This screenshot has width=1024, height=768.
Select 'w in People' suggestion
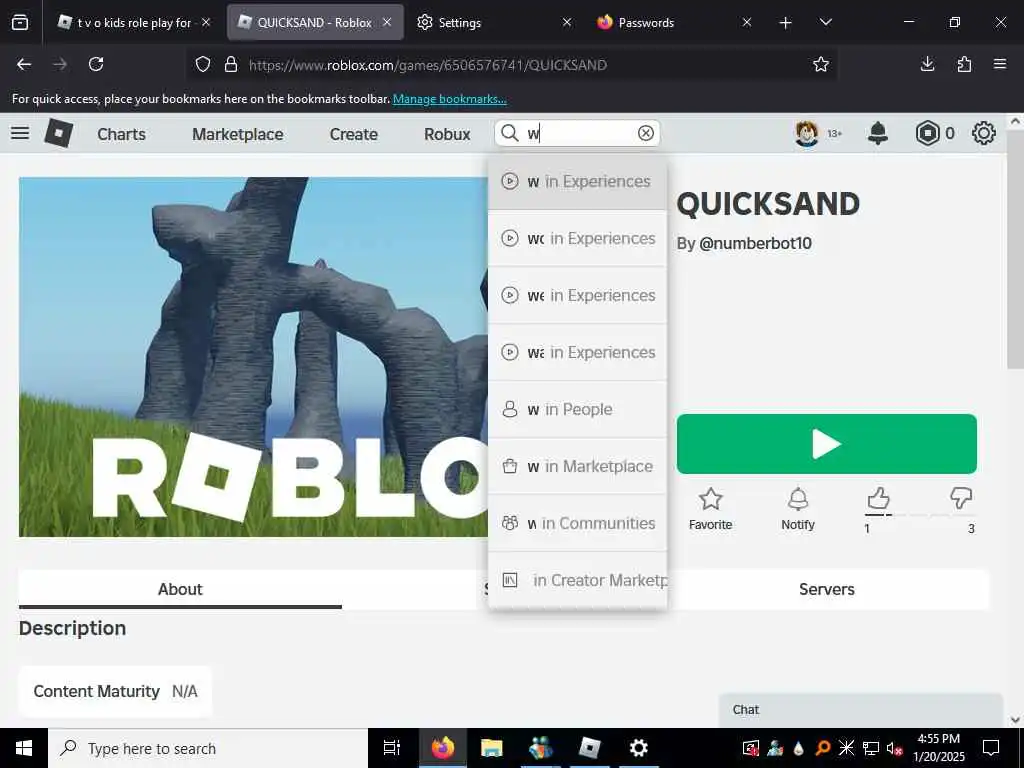click(x=577, y=409)
